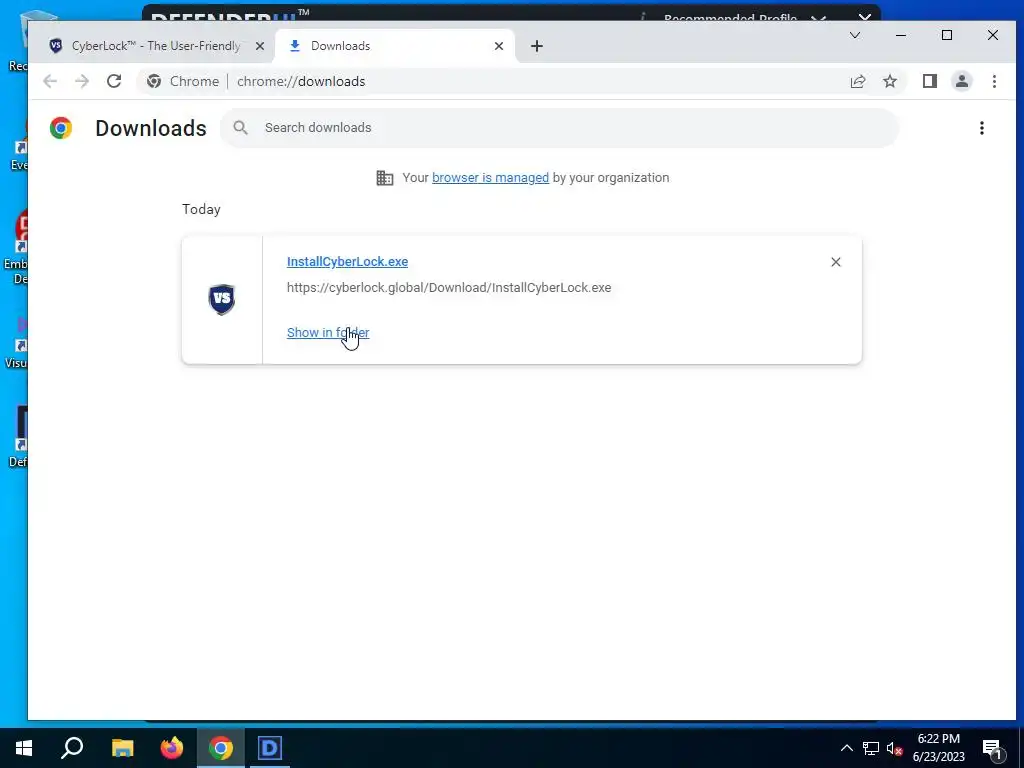The image size is (1024, 768).
Task: Click Chrome icon in the taskbar
Action: (x=221, y=748)
